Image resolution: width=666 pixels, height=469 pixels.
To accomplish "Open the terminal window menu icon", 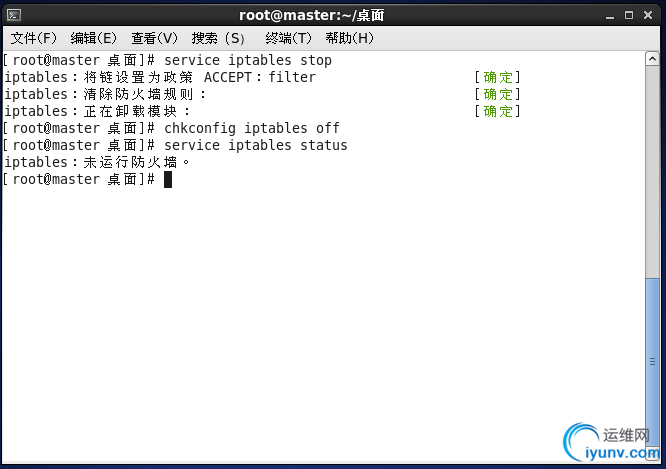I will coord(14,16).
